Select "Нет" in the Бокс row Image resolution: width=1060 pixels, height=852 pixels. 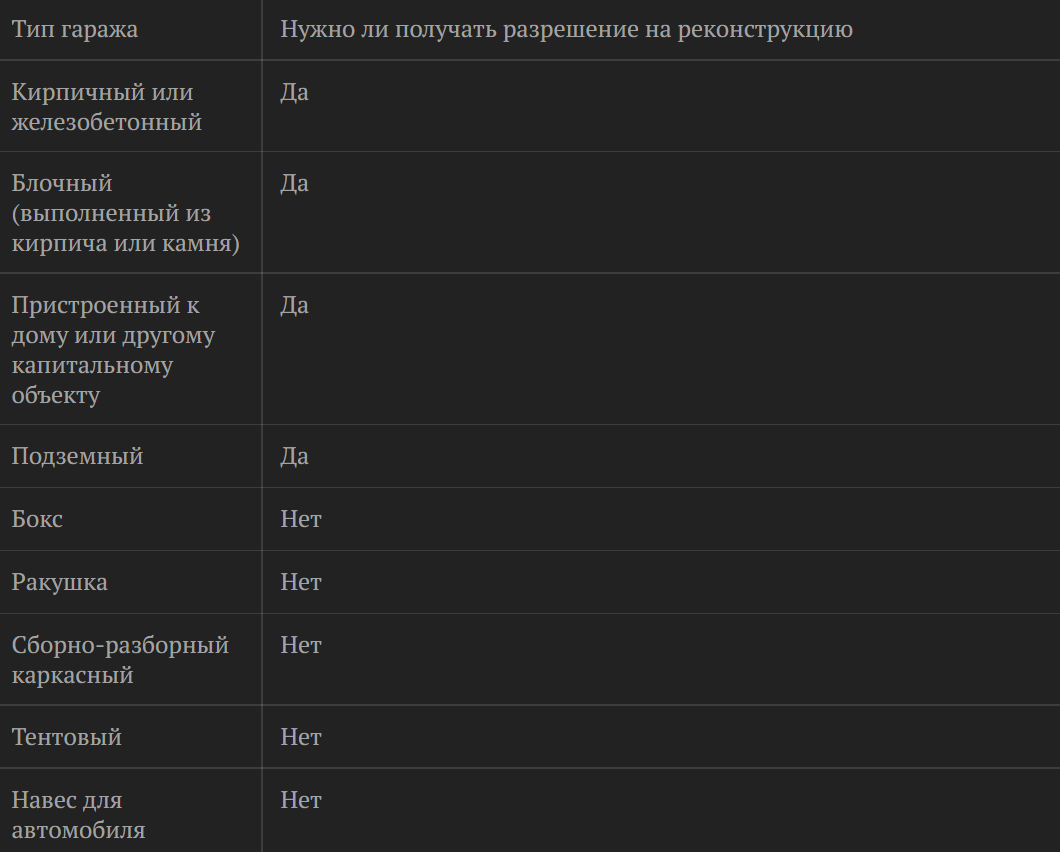[x=301, y=519]
